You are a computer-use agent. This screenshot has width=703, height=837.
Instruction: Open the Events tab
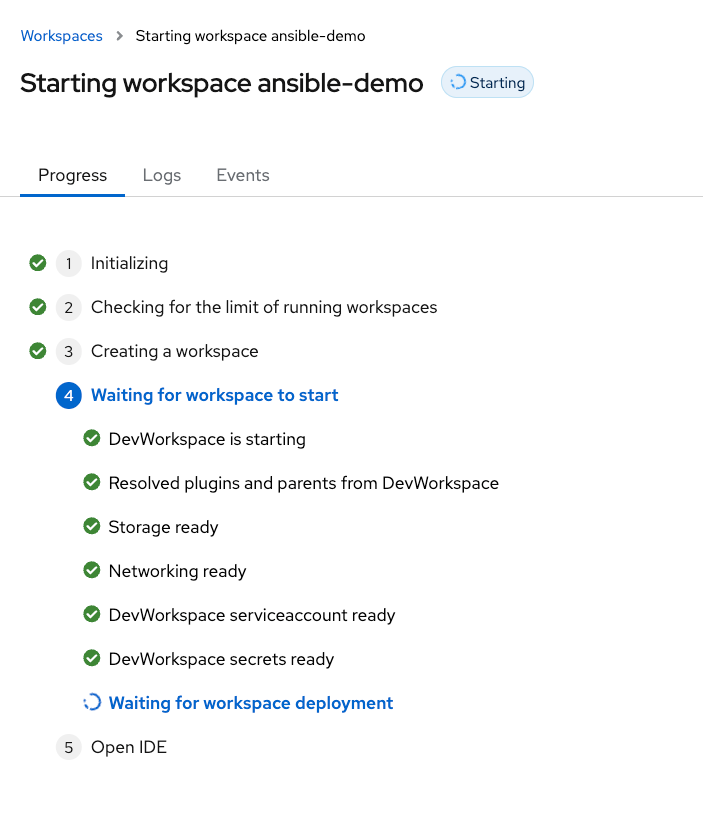(x=242, y=175)
